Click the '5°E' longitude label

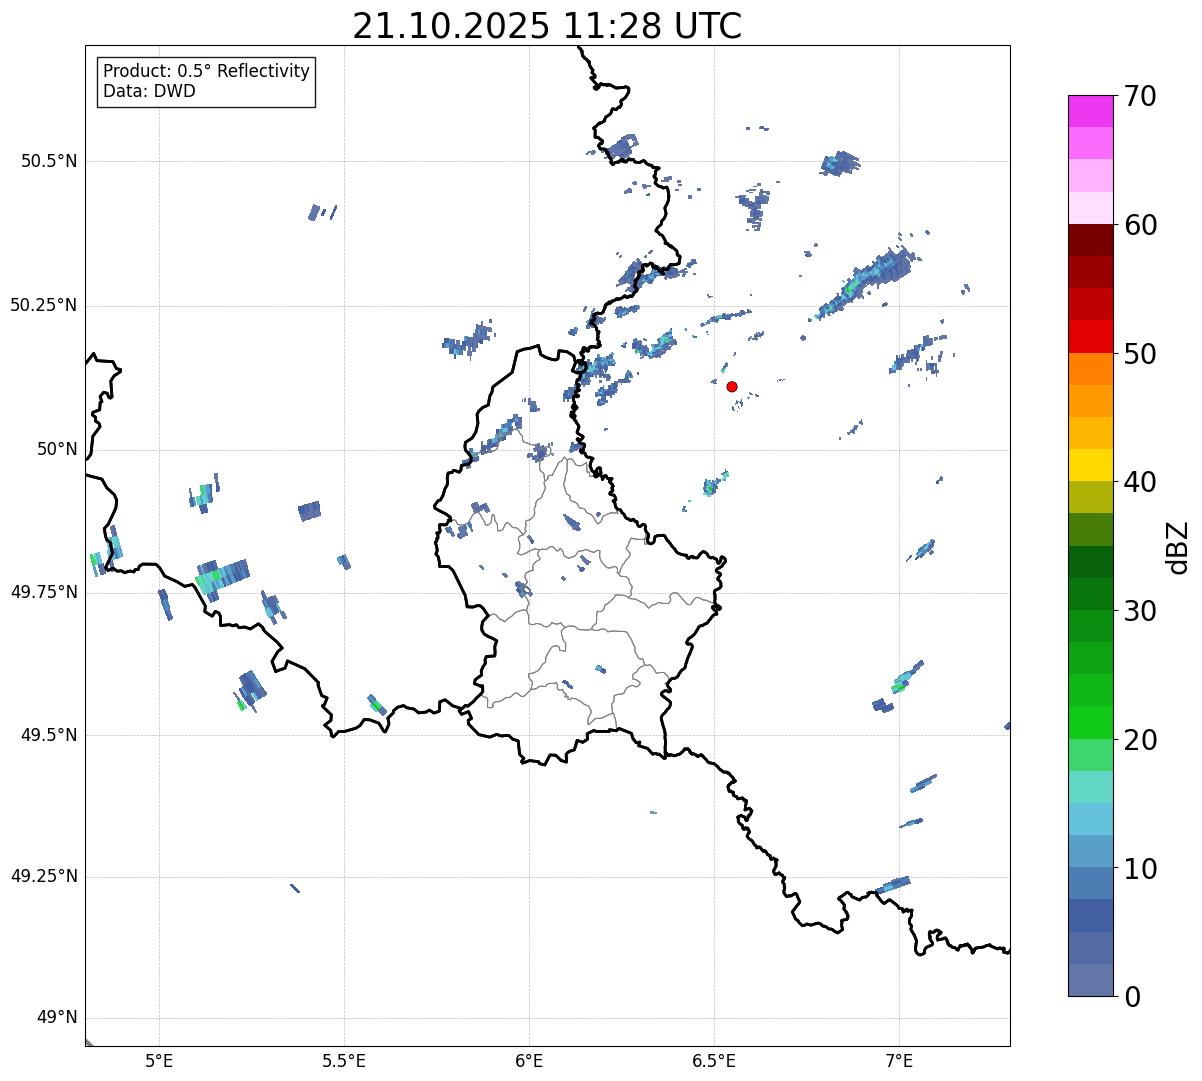(x=159, y=1061)
